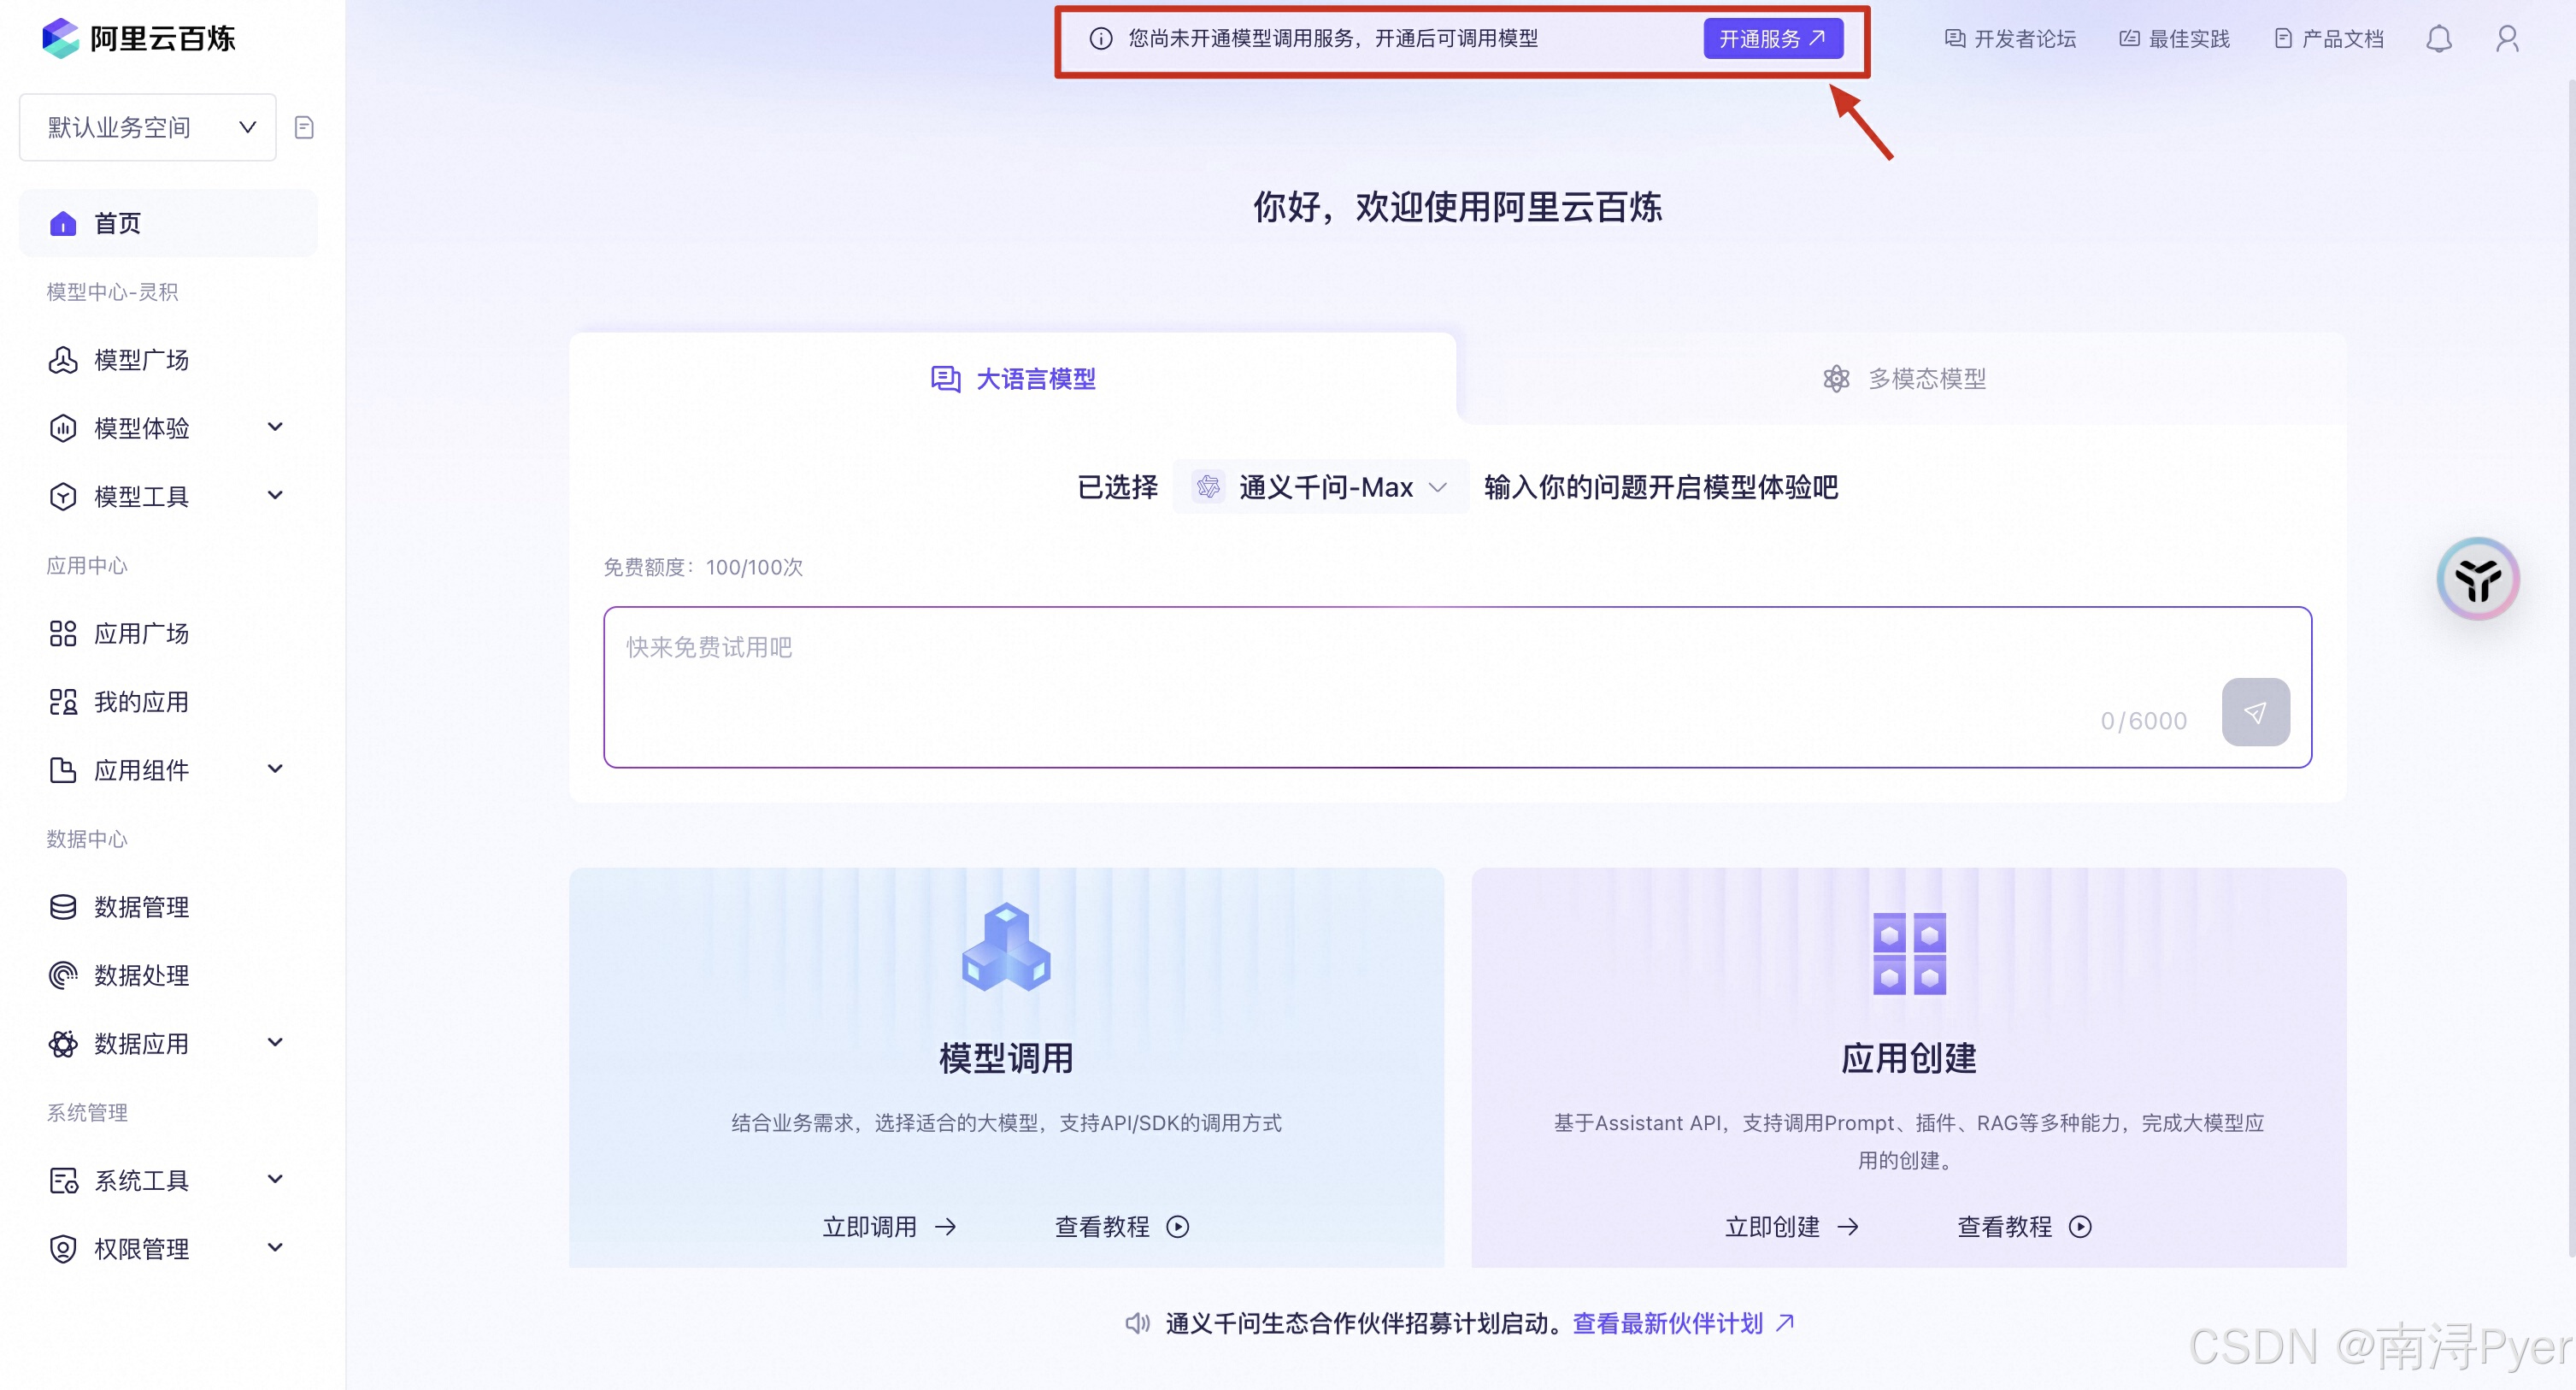This screenshot has width=2576, height=1390.
Task: Open the 产品文档 link
Action: pos(2329,39)
